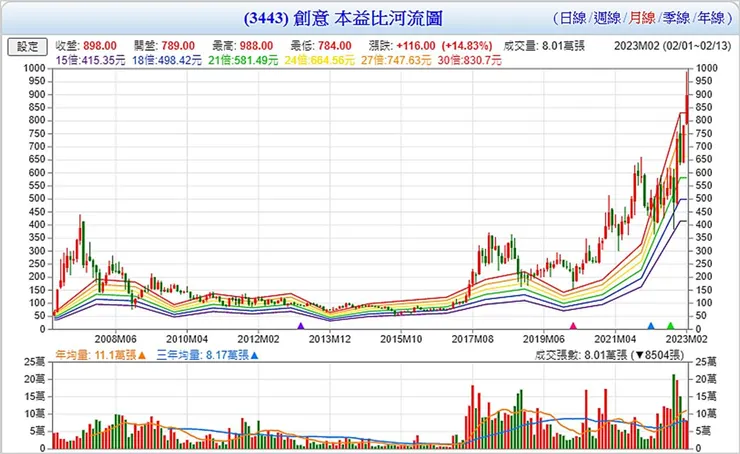Switch to 年線 yearly chart

click(x=711, y=18)
